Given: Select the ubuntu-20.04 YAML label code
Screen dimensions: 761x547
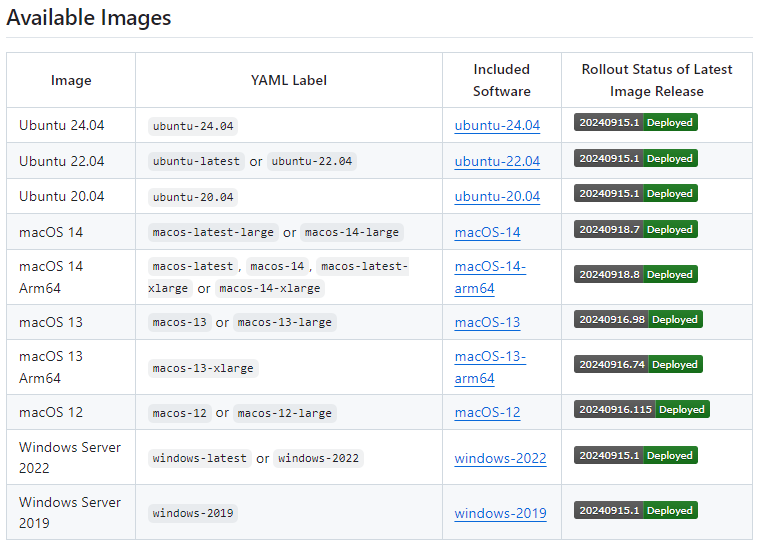Looking at the screenshot, I should pyautogui.click(x=193, y=197).
